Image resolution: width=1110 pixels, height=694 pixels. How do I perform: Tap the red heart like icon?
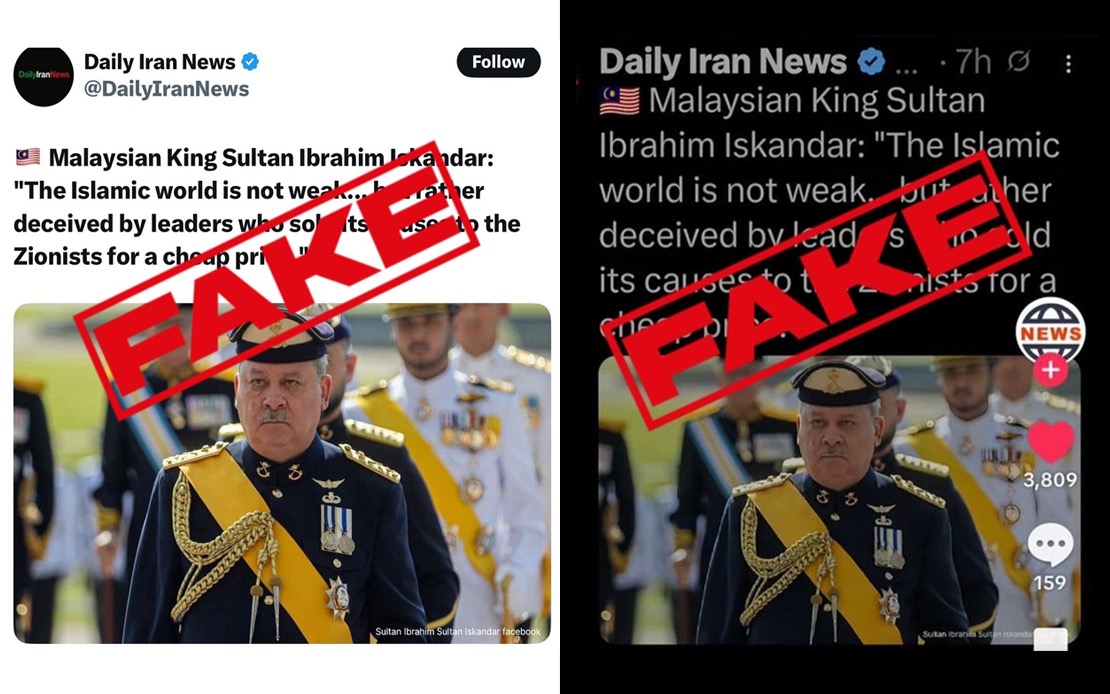pyautogui.click(x=1051, y=440)
